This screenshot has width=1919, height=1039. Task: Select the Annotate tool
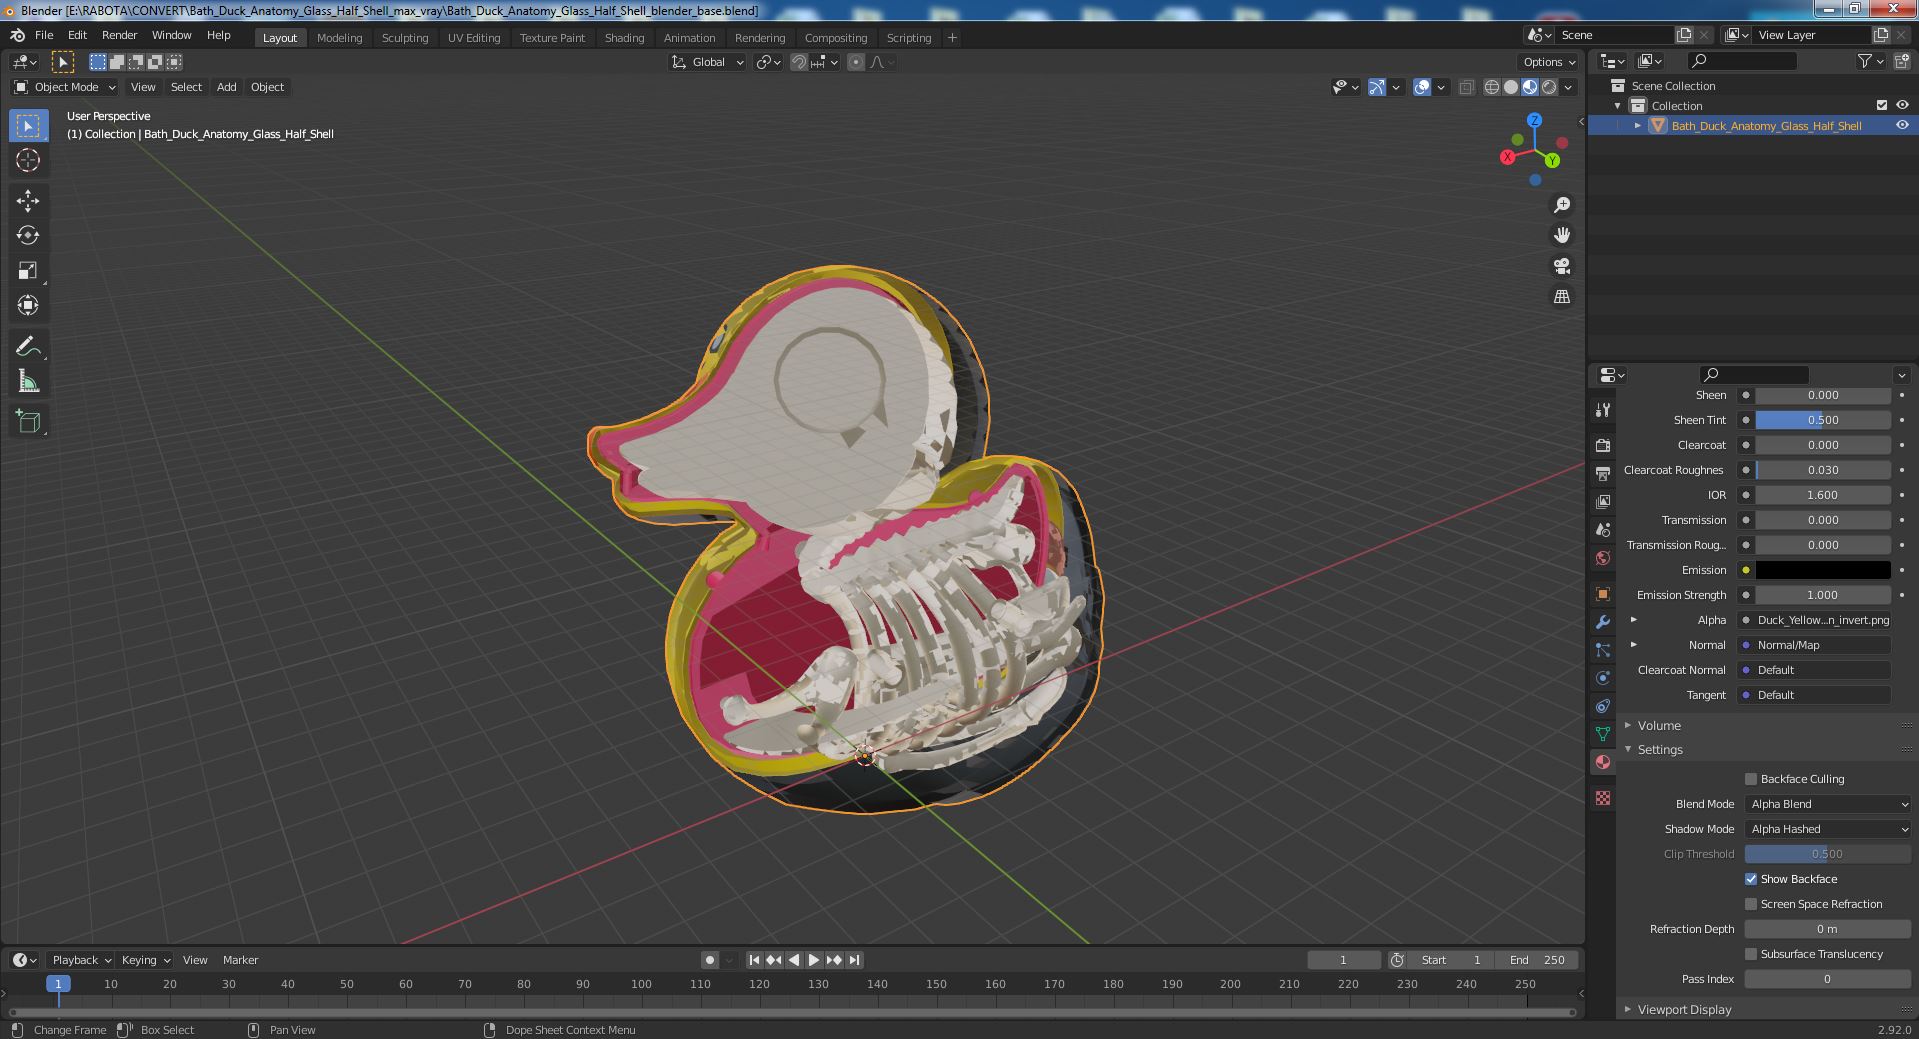point(28,347)
